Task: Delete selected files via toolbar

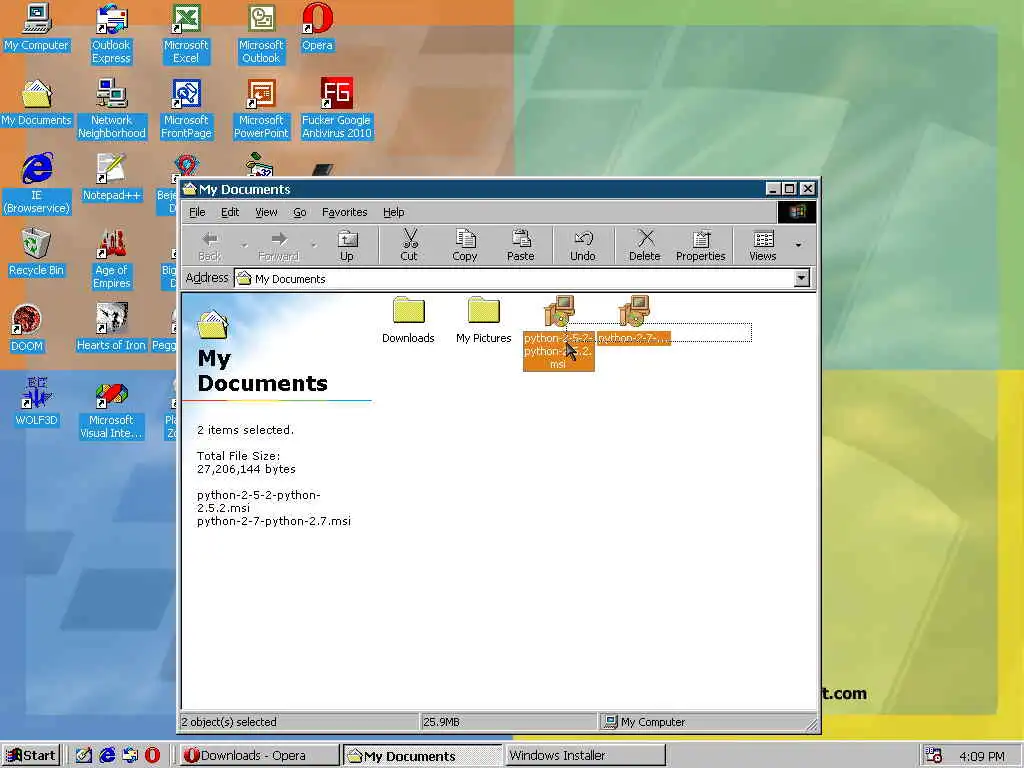Action: click(x=645, y=246)
